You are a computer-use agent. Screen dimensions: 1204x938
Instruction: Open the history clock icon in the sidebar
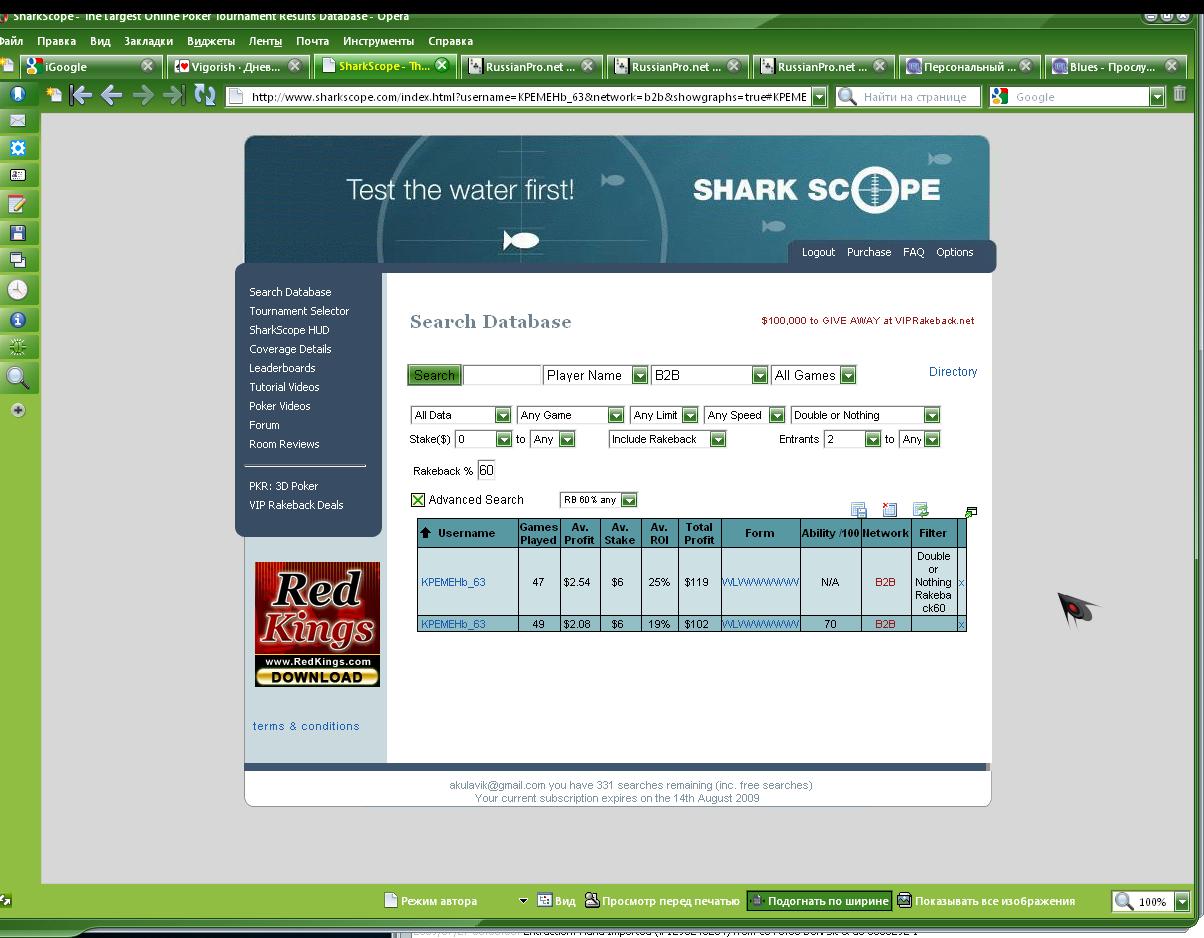(17, 290)
